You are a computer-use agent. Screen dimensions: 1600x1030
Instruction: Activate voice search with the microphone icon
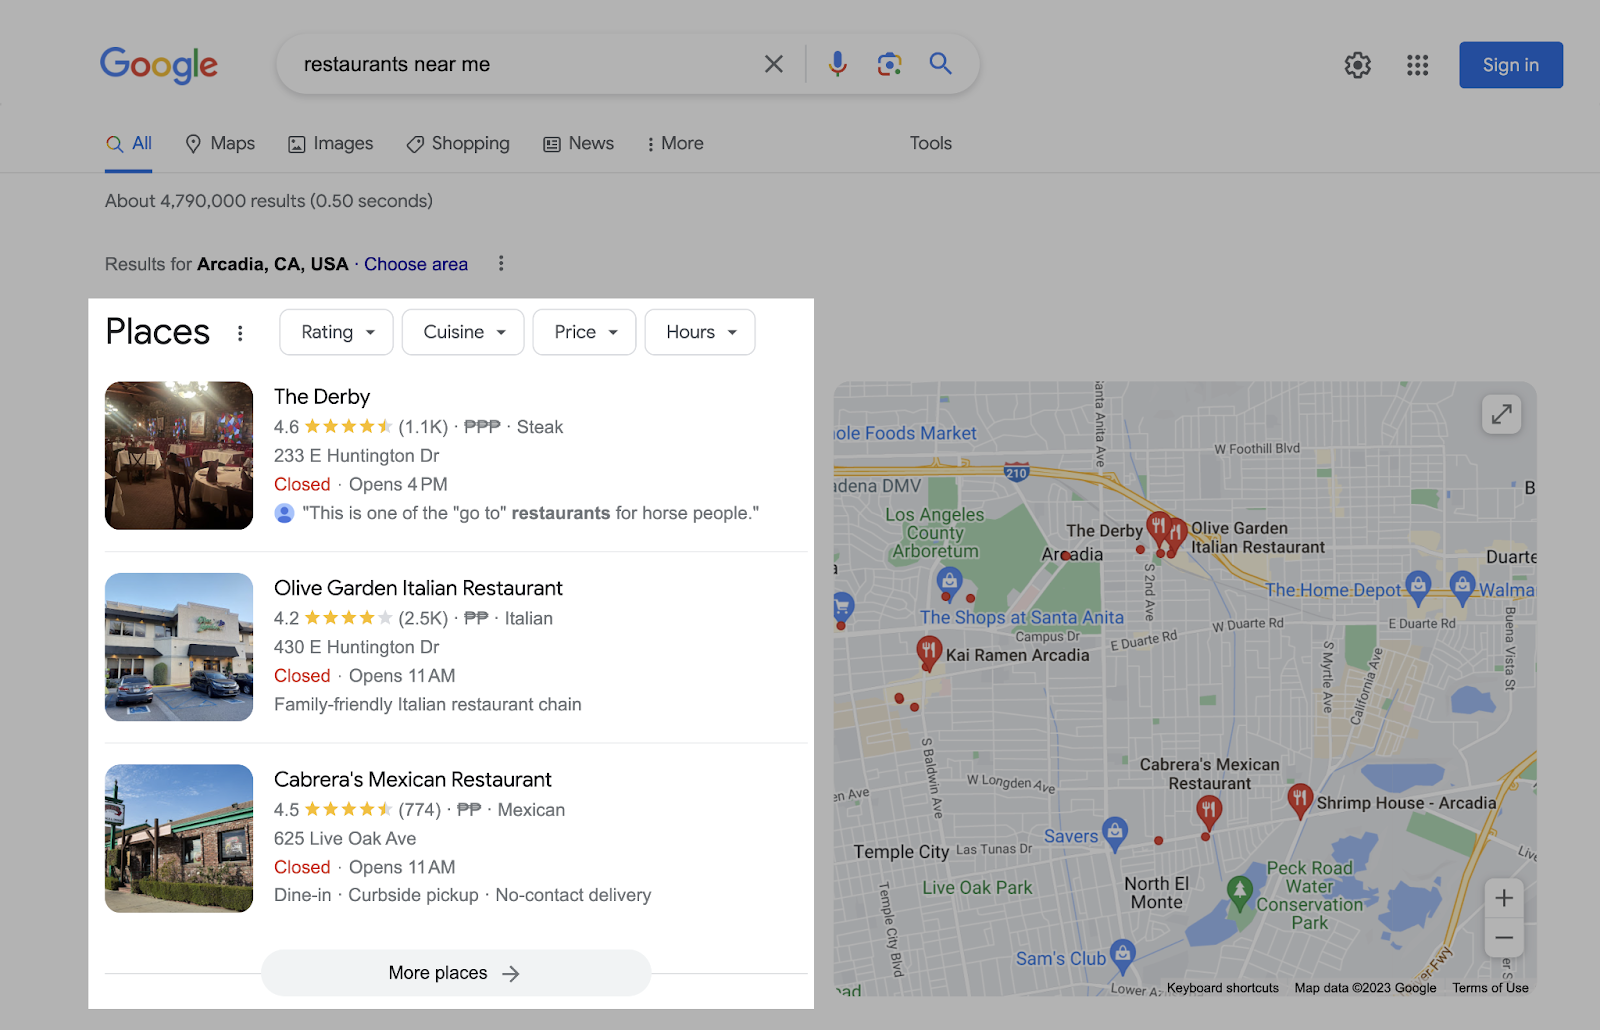pos(836,63)
